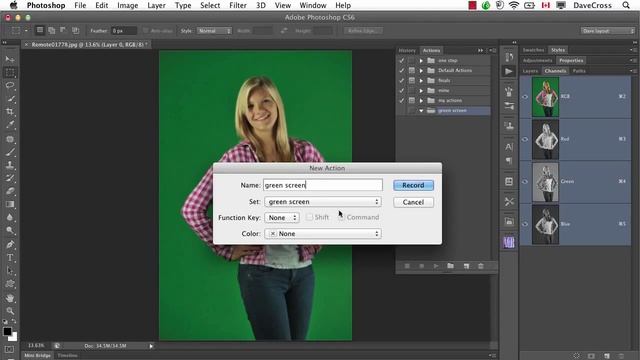The height and width of the screenshot is (360, 640).
Task: Select the Eyedropper tool
Action: (10, 124)
